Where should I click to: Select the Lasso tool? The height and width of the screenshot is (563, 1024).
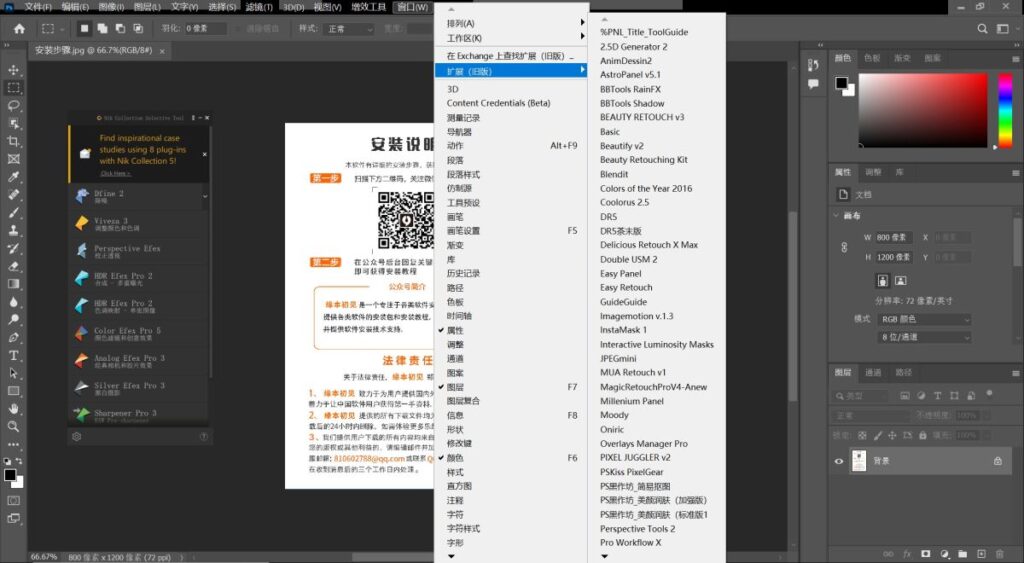click(14, 105)
